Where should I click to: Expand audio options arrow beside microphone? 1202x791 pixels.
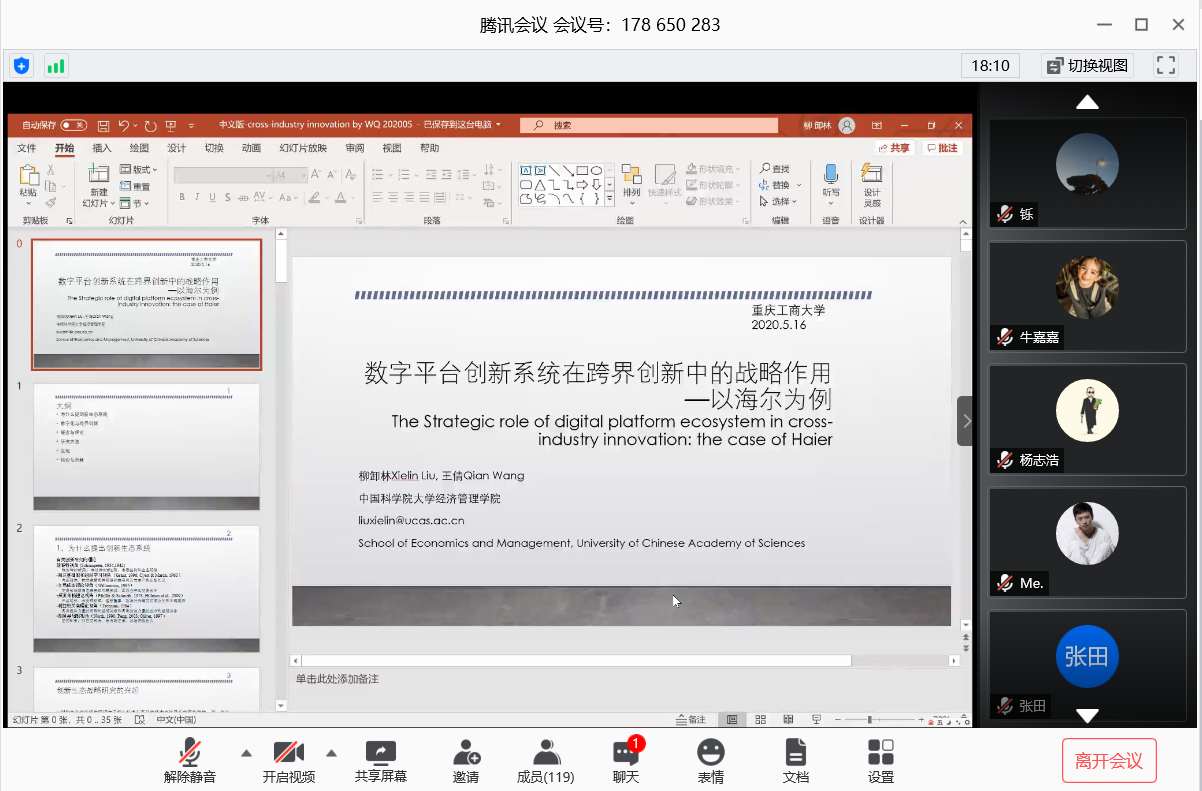point(246,753)
